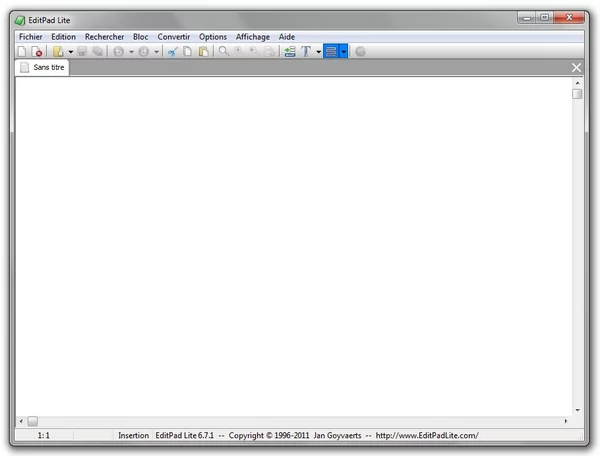The width and height of the screenshot is (600, 456).
Task: Expand the Word Wrap dropdown arrow
Action: [x=344, y=51]
